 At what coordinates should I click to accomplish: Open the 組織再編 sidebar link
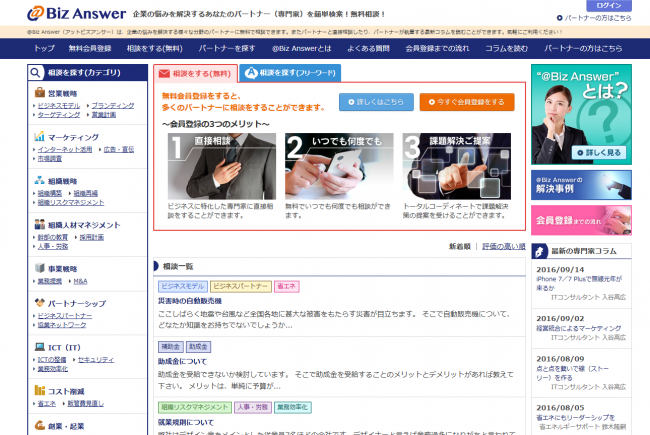[x=86, y=193]
